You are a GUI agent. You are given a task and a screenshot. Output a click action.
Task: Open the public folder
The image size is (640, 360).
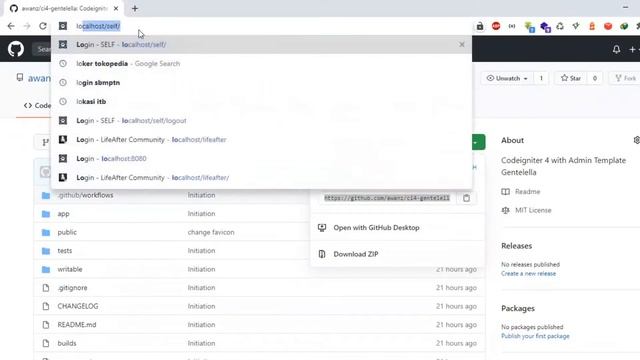click(x=67, y=232)
